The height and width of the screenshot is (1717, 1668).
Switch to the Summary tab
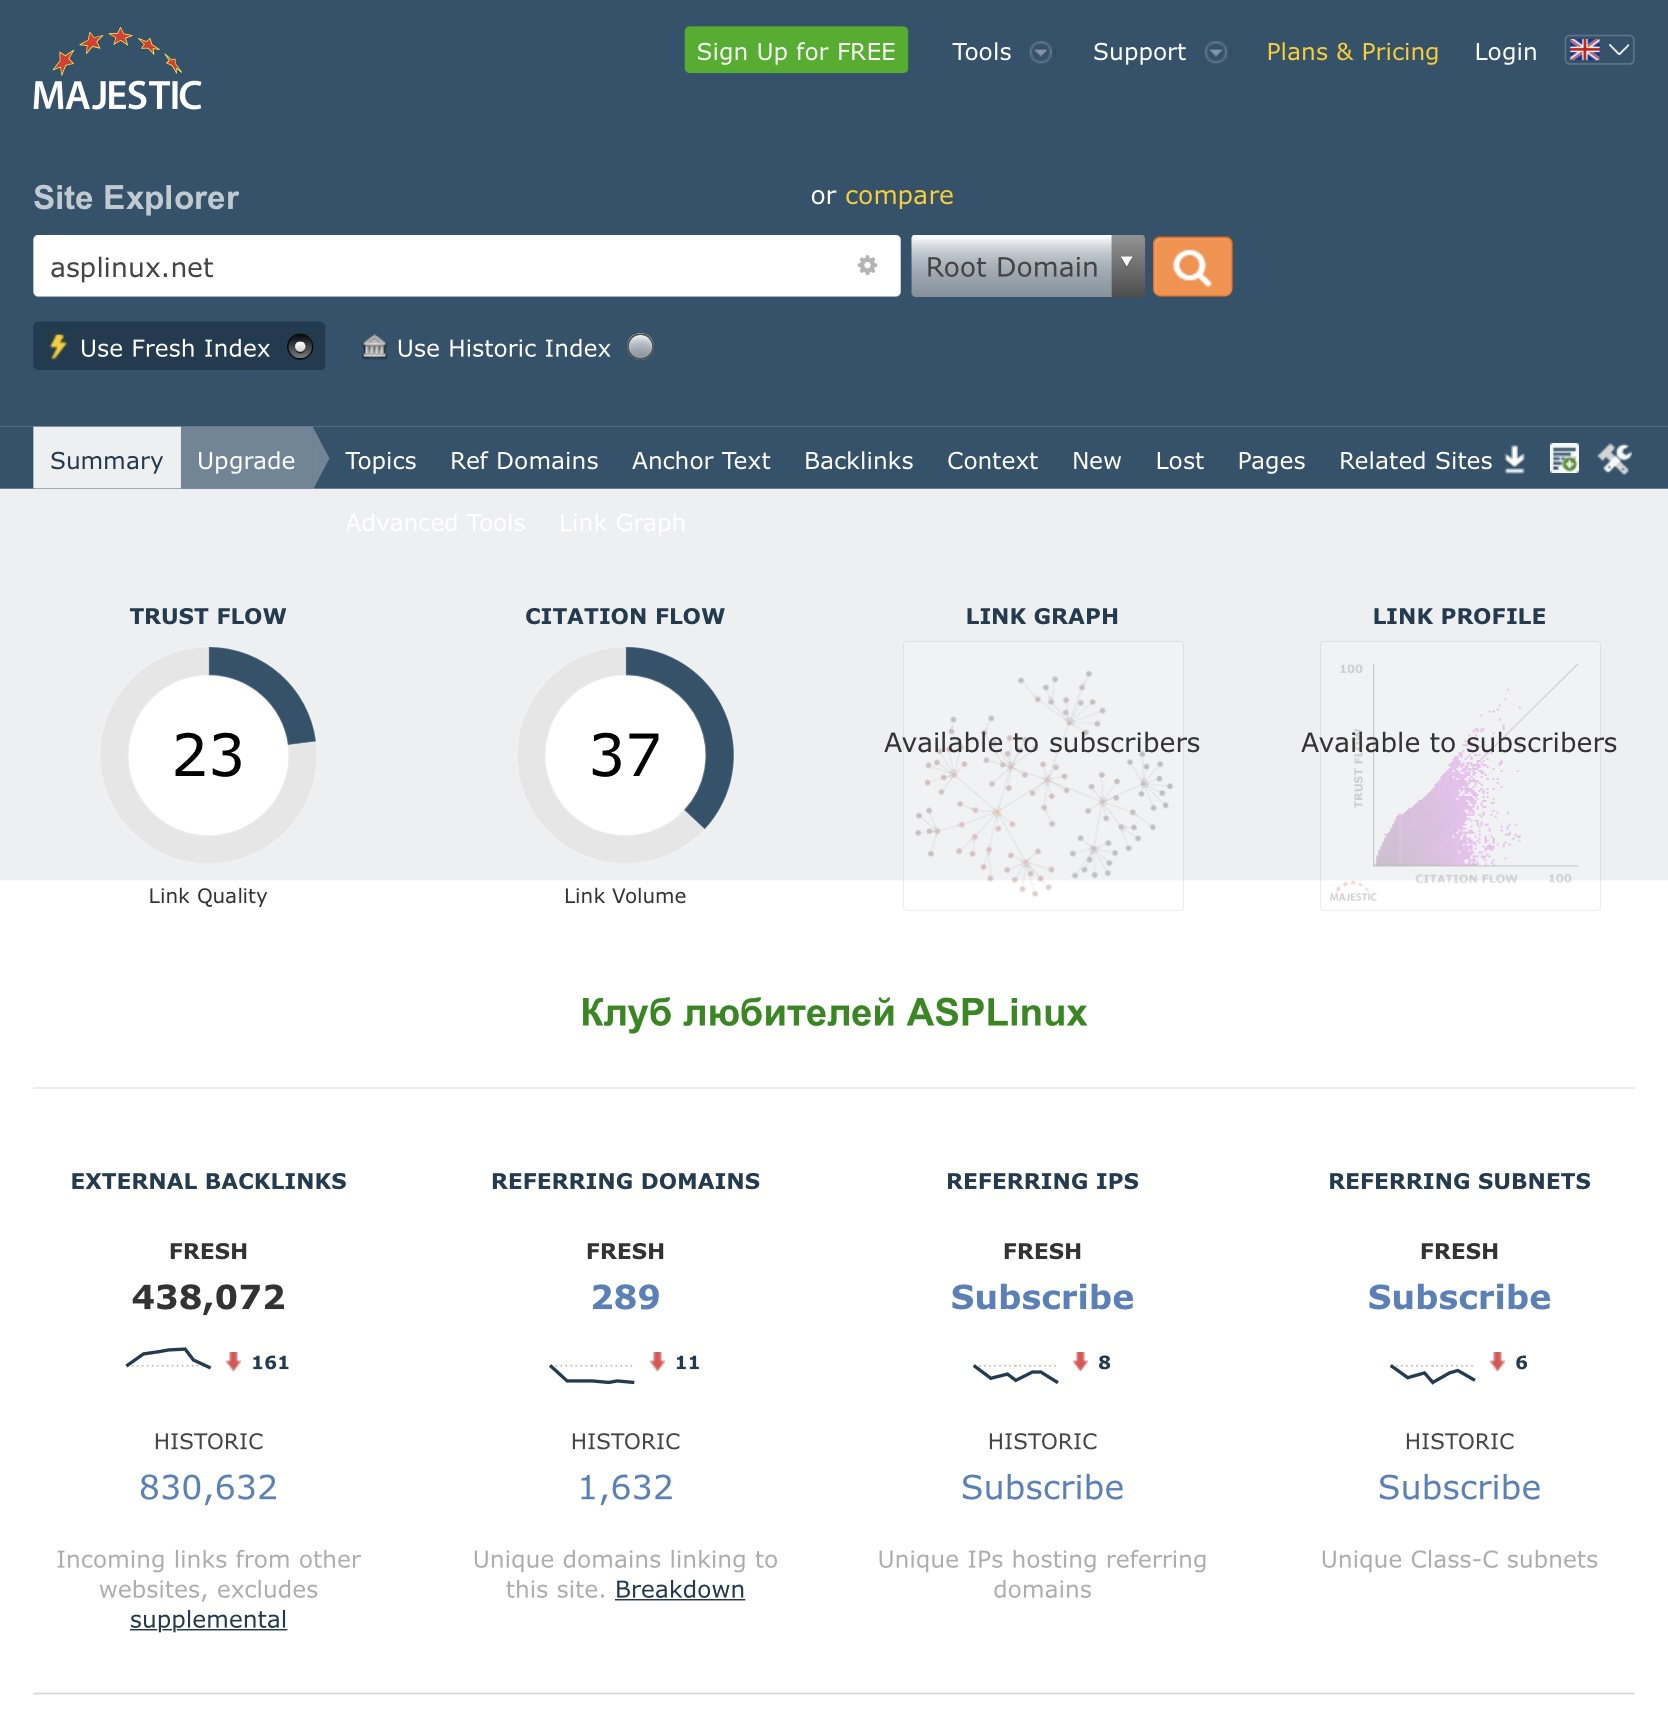[x=106, y=460]
